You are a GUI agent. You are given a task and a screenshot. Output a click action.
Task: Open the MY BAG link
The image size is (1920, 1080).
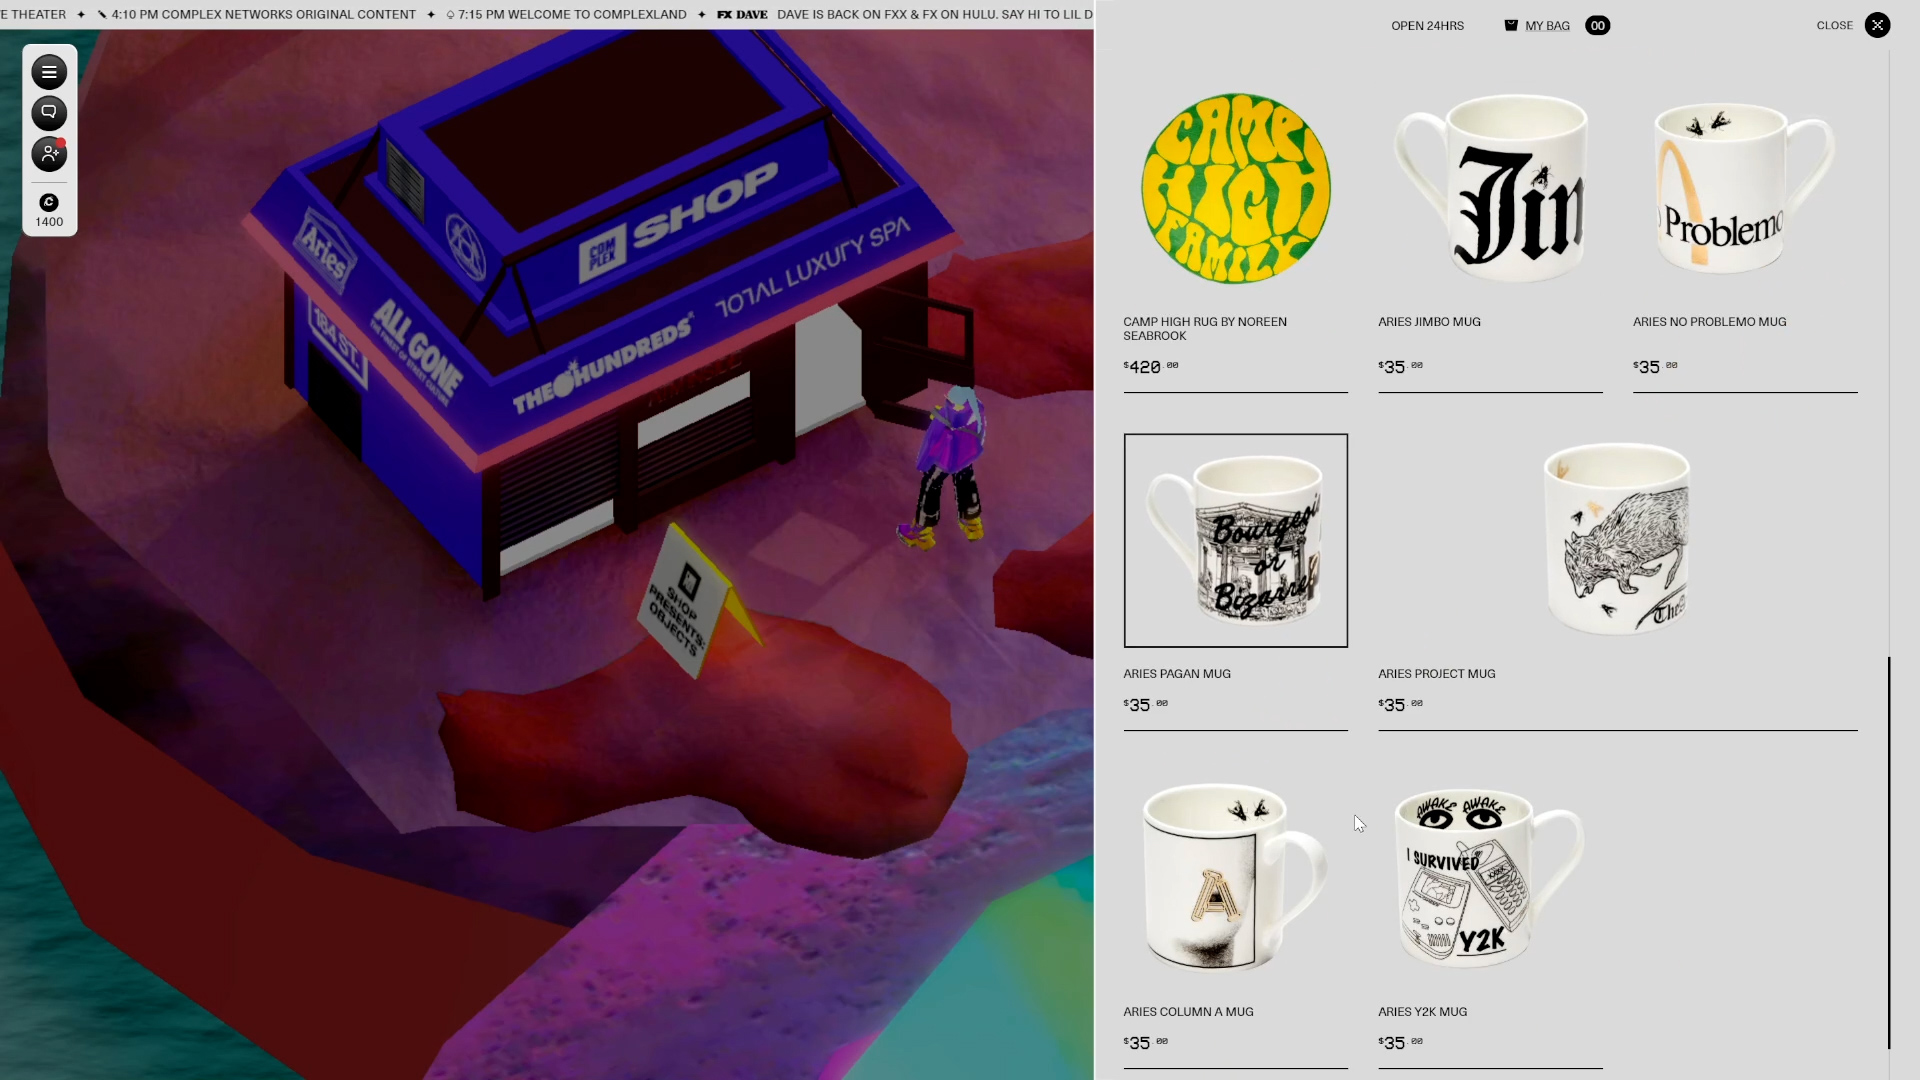(1548, 25)
